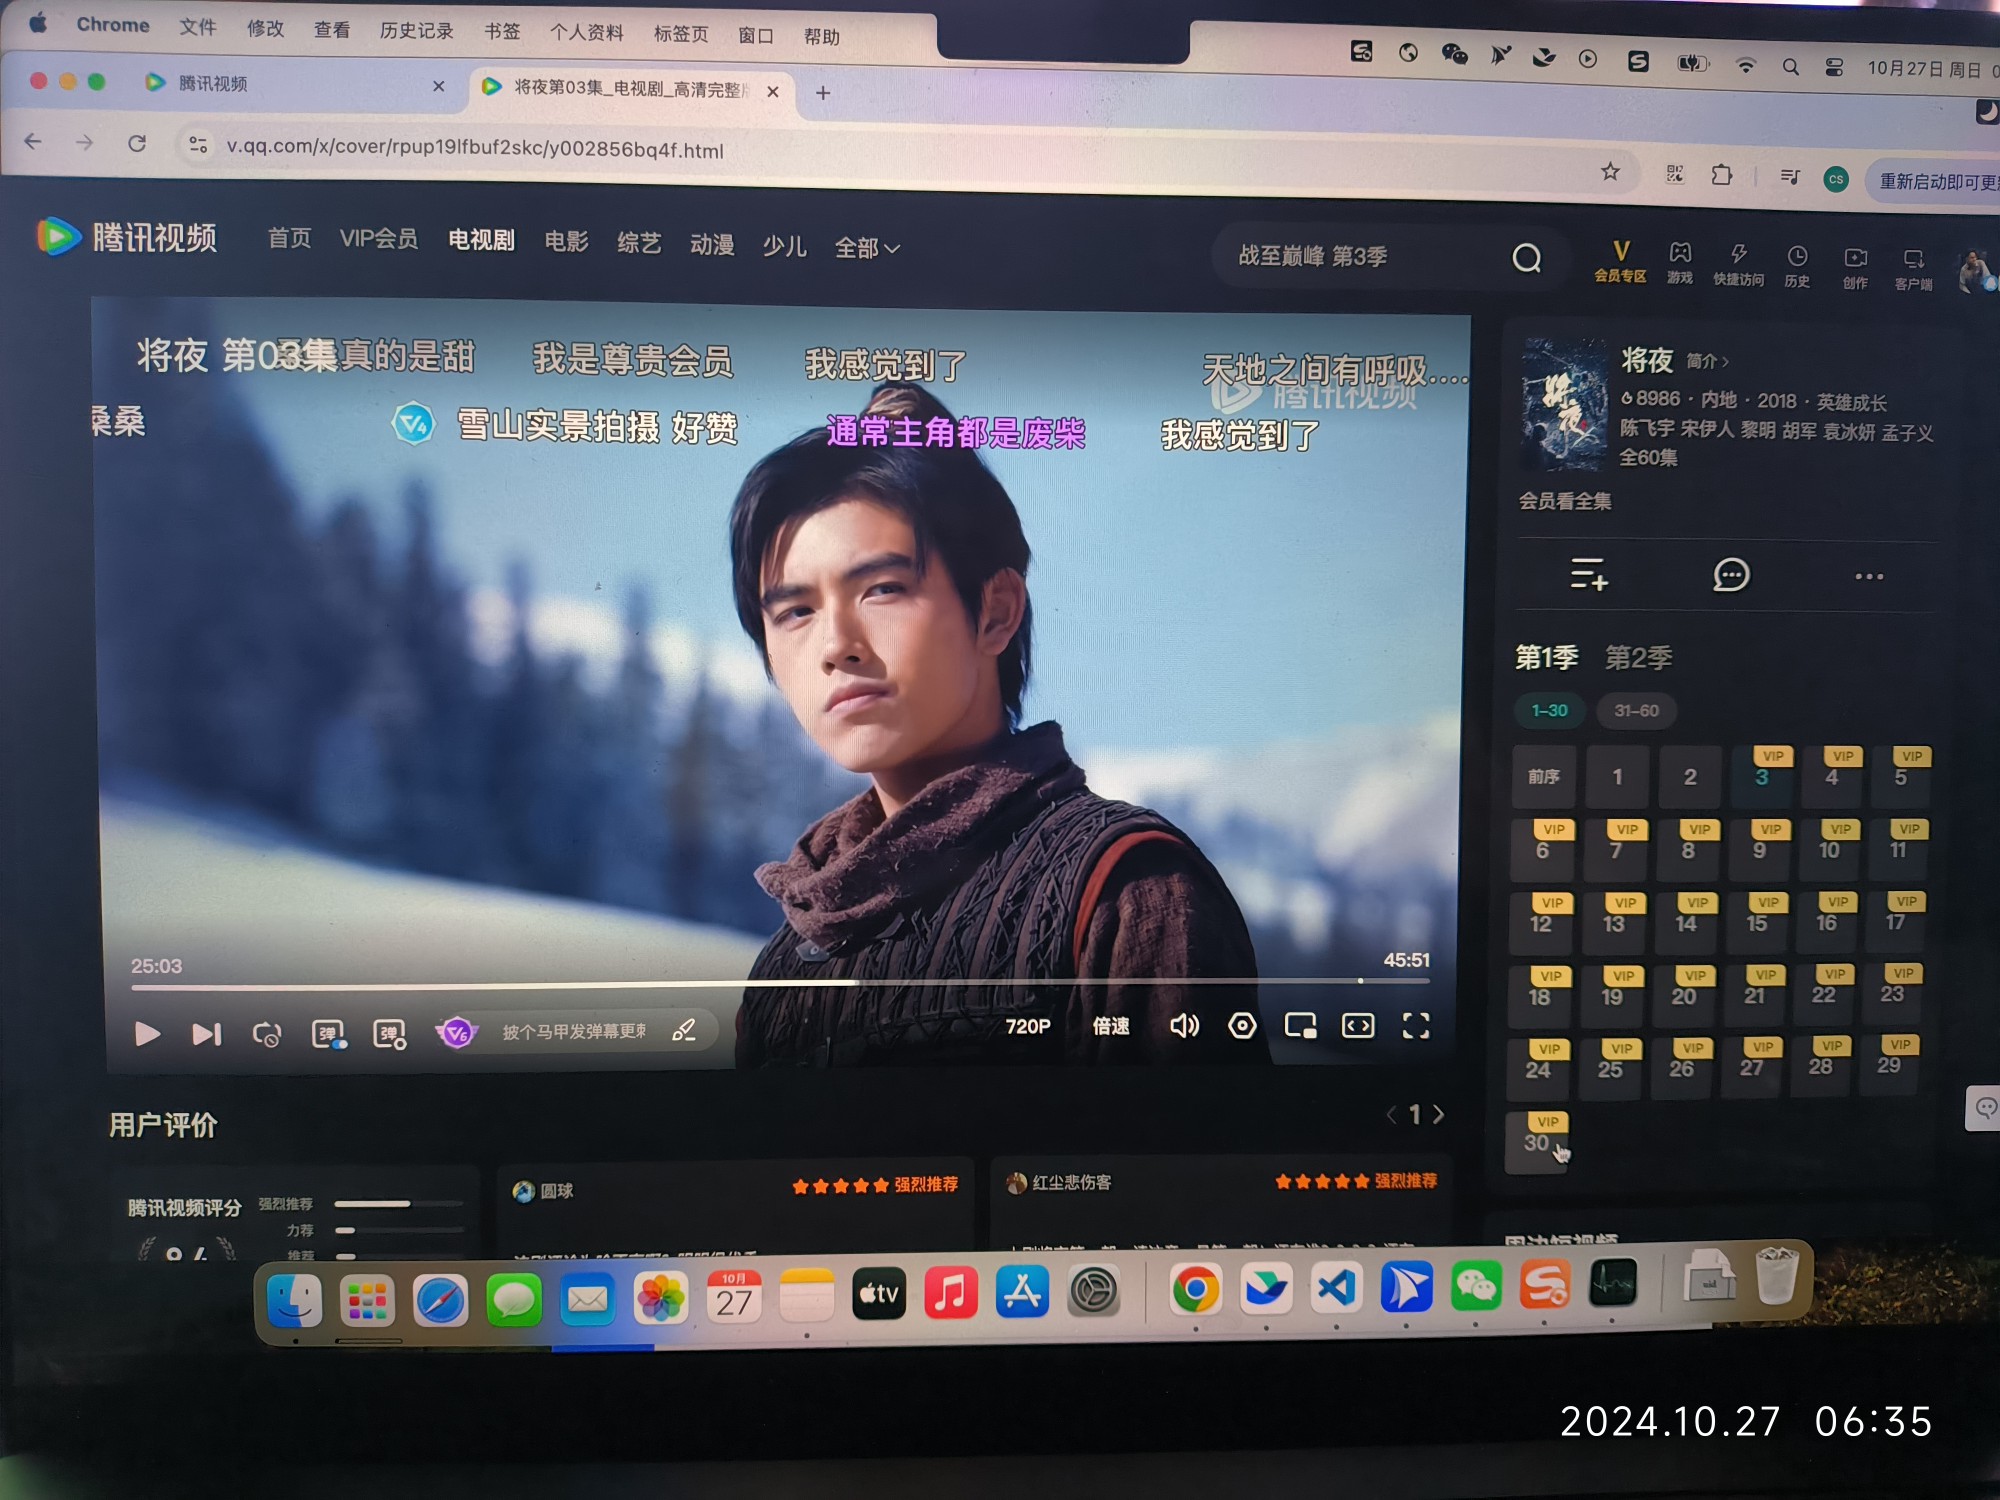The height and width of the screenshot is (1500, 2000).
Task: Open the comments bubble icon in sidebar
Action: point(1731,575)
